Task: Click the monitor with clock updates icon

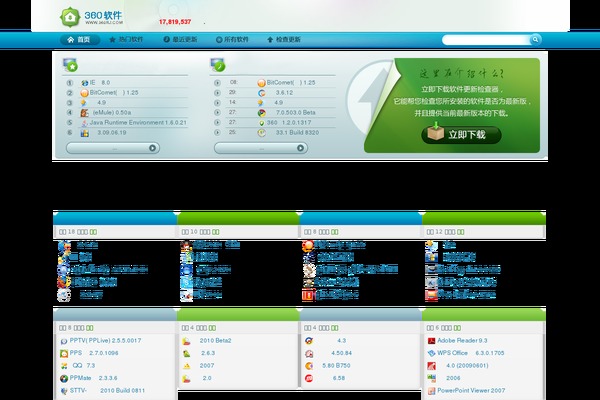Action: click(217, 65)
